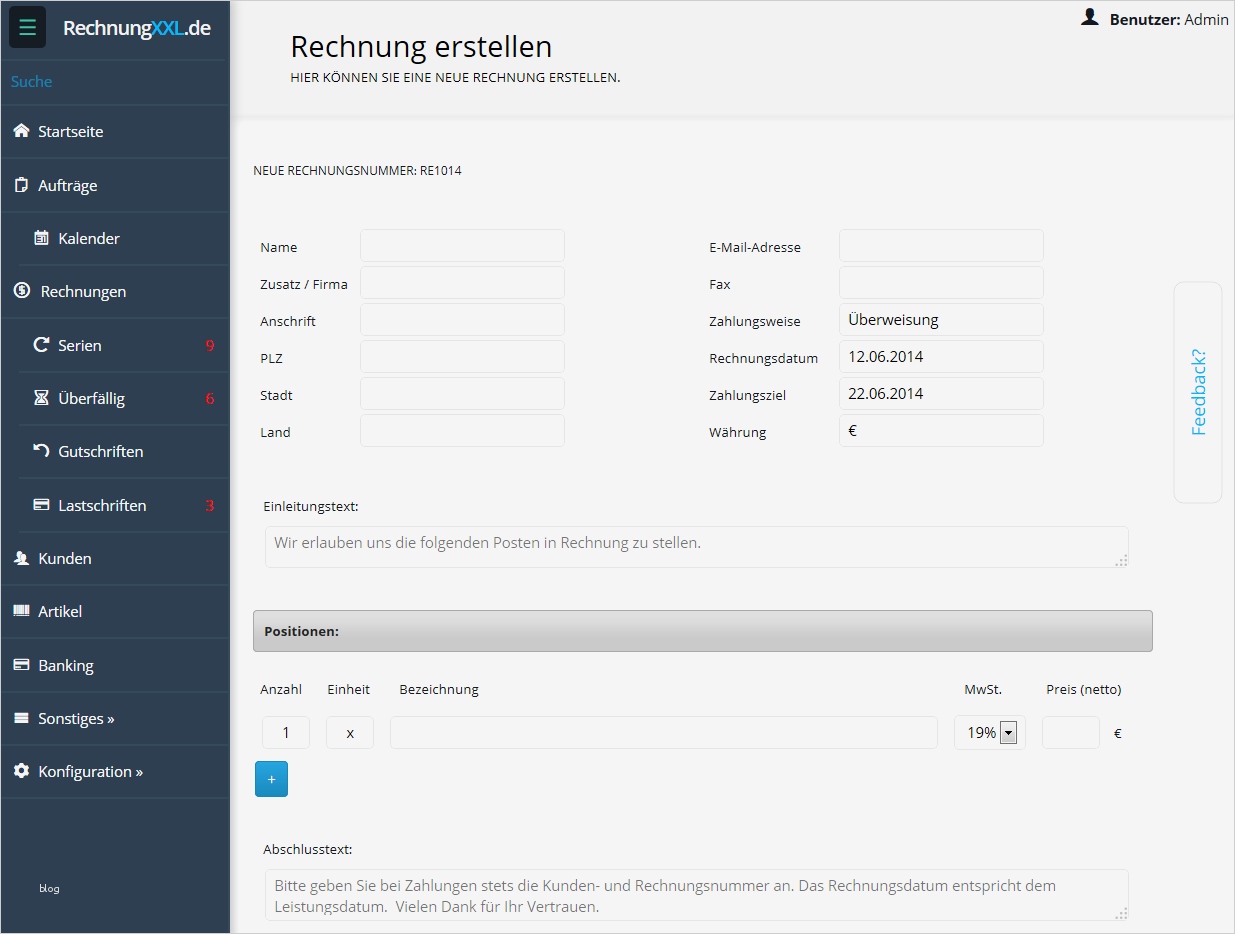
Task: Click the Einleitungstext text area
Action: pyautogui.click(x=697, y=547)
